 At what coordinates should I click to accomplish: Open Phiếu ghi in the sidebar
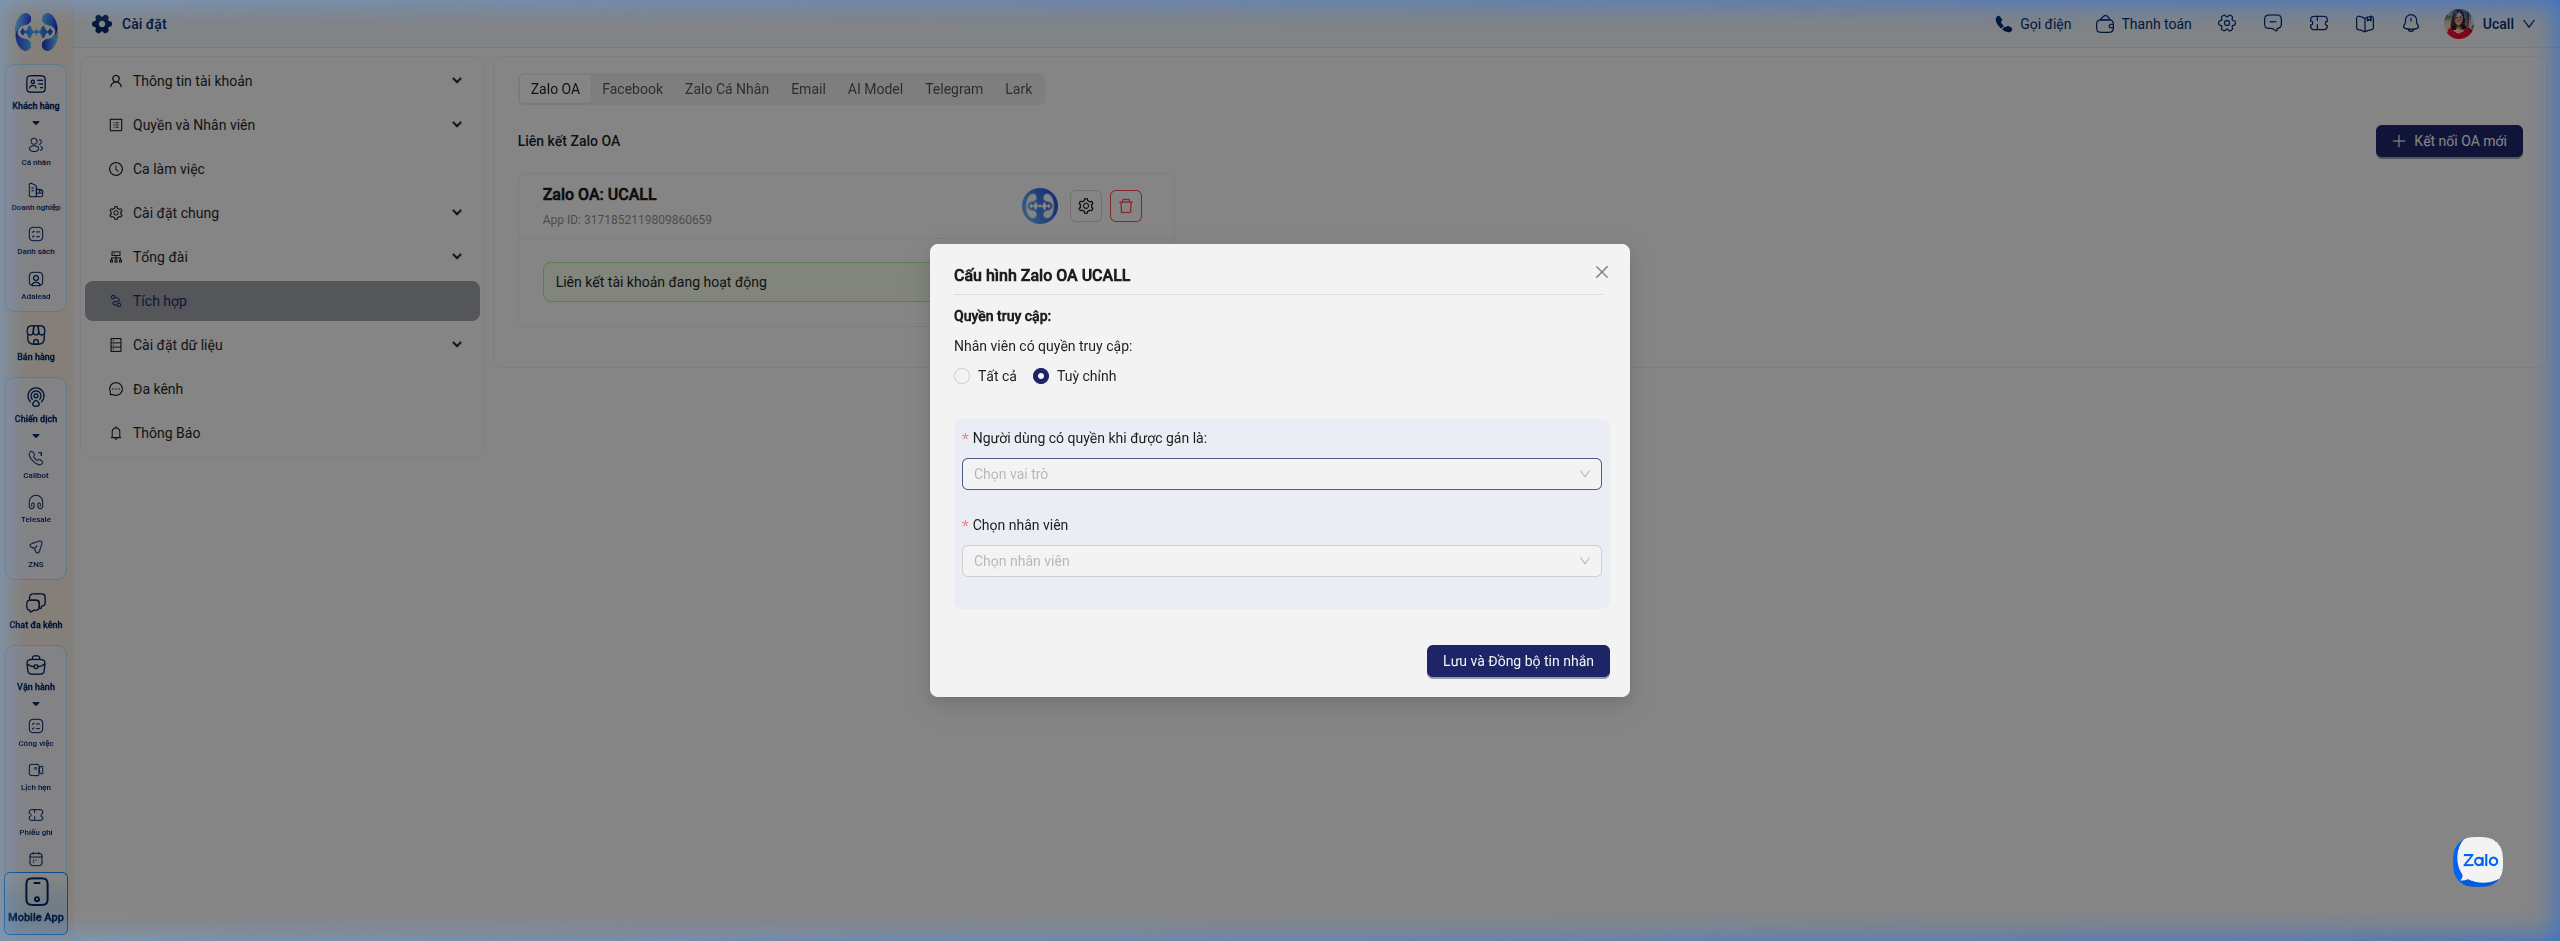click(36, 821)
